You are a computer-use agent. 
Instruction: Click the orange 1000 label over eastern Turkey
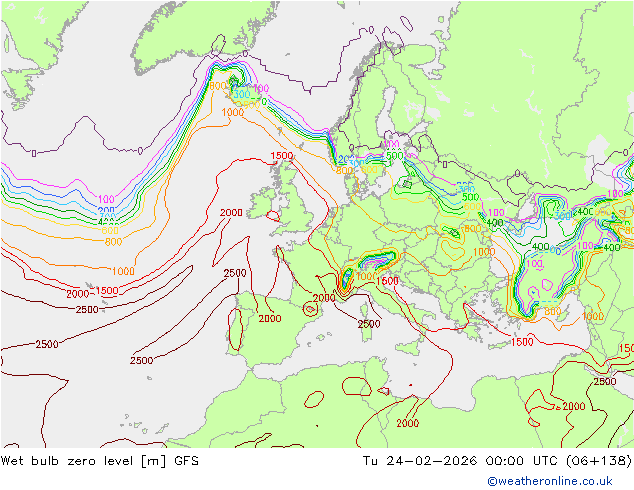point(592,316)
